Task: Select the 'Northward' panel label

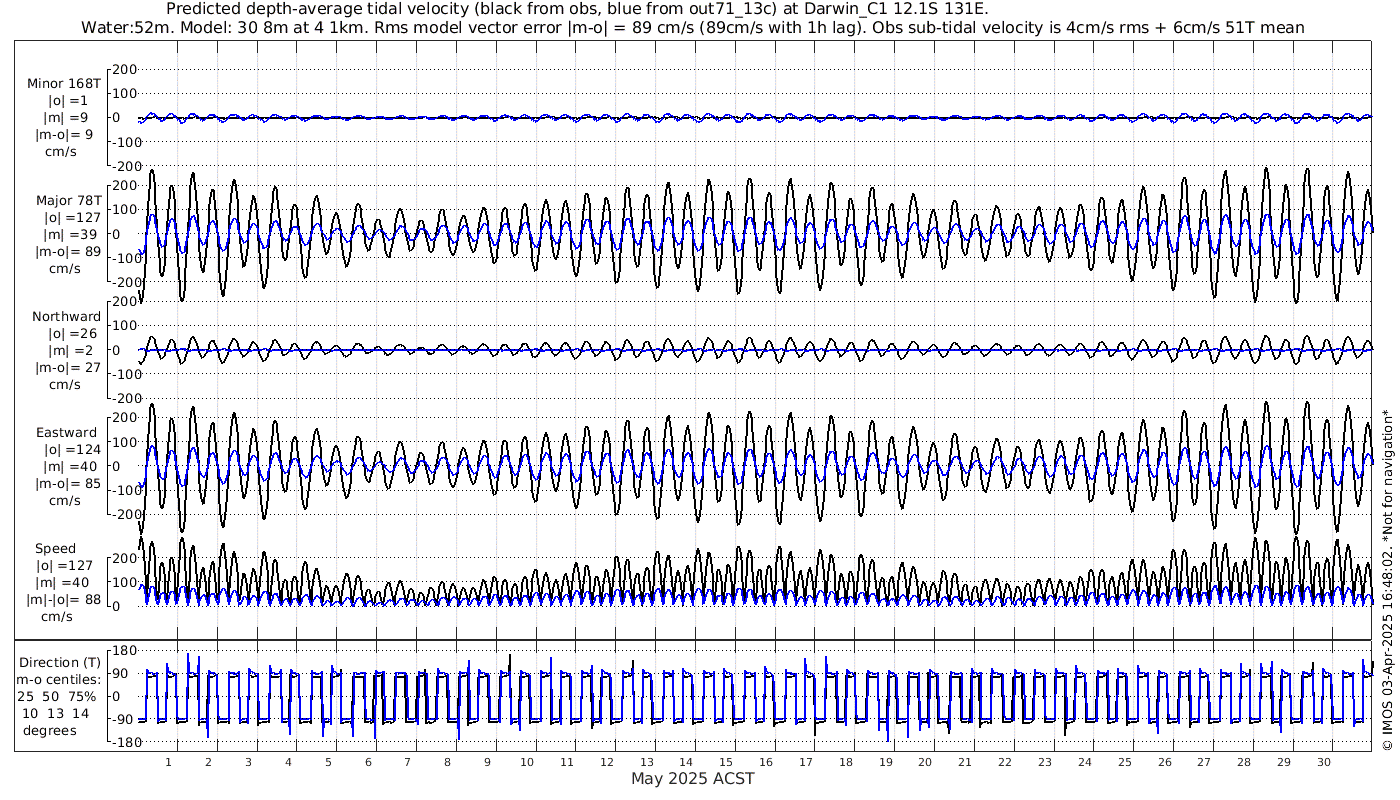Action: pos(66,316)
